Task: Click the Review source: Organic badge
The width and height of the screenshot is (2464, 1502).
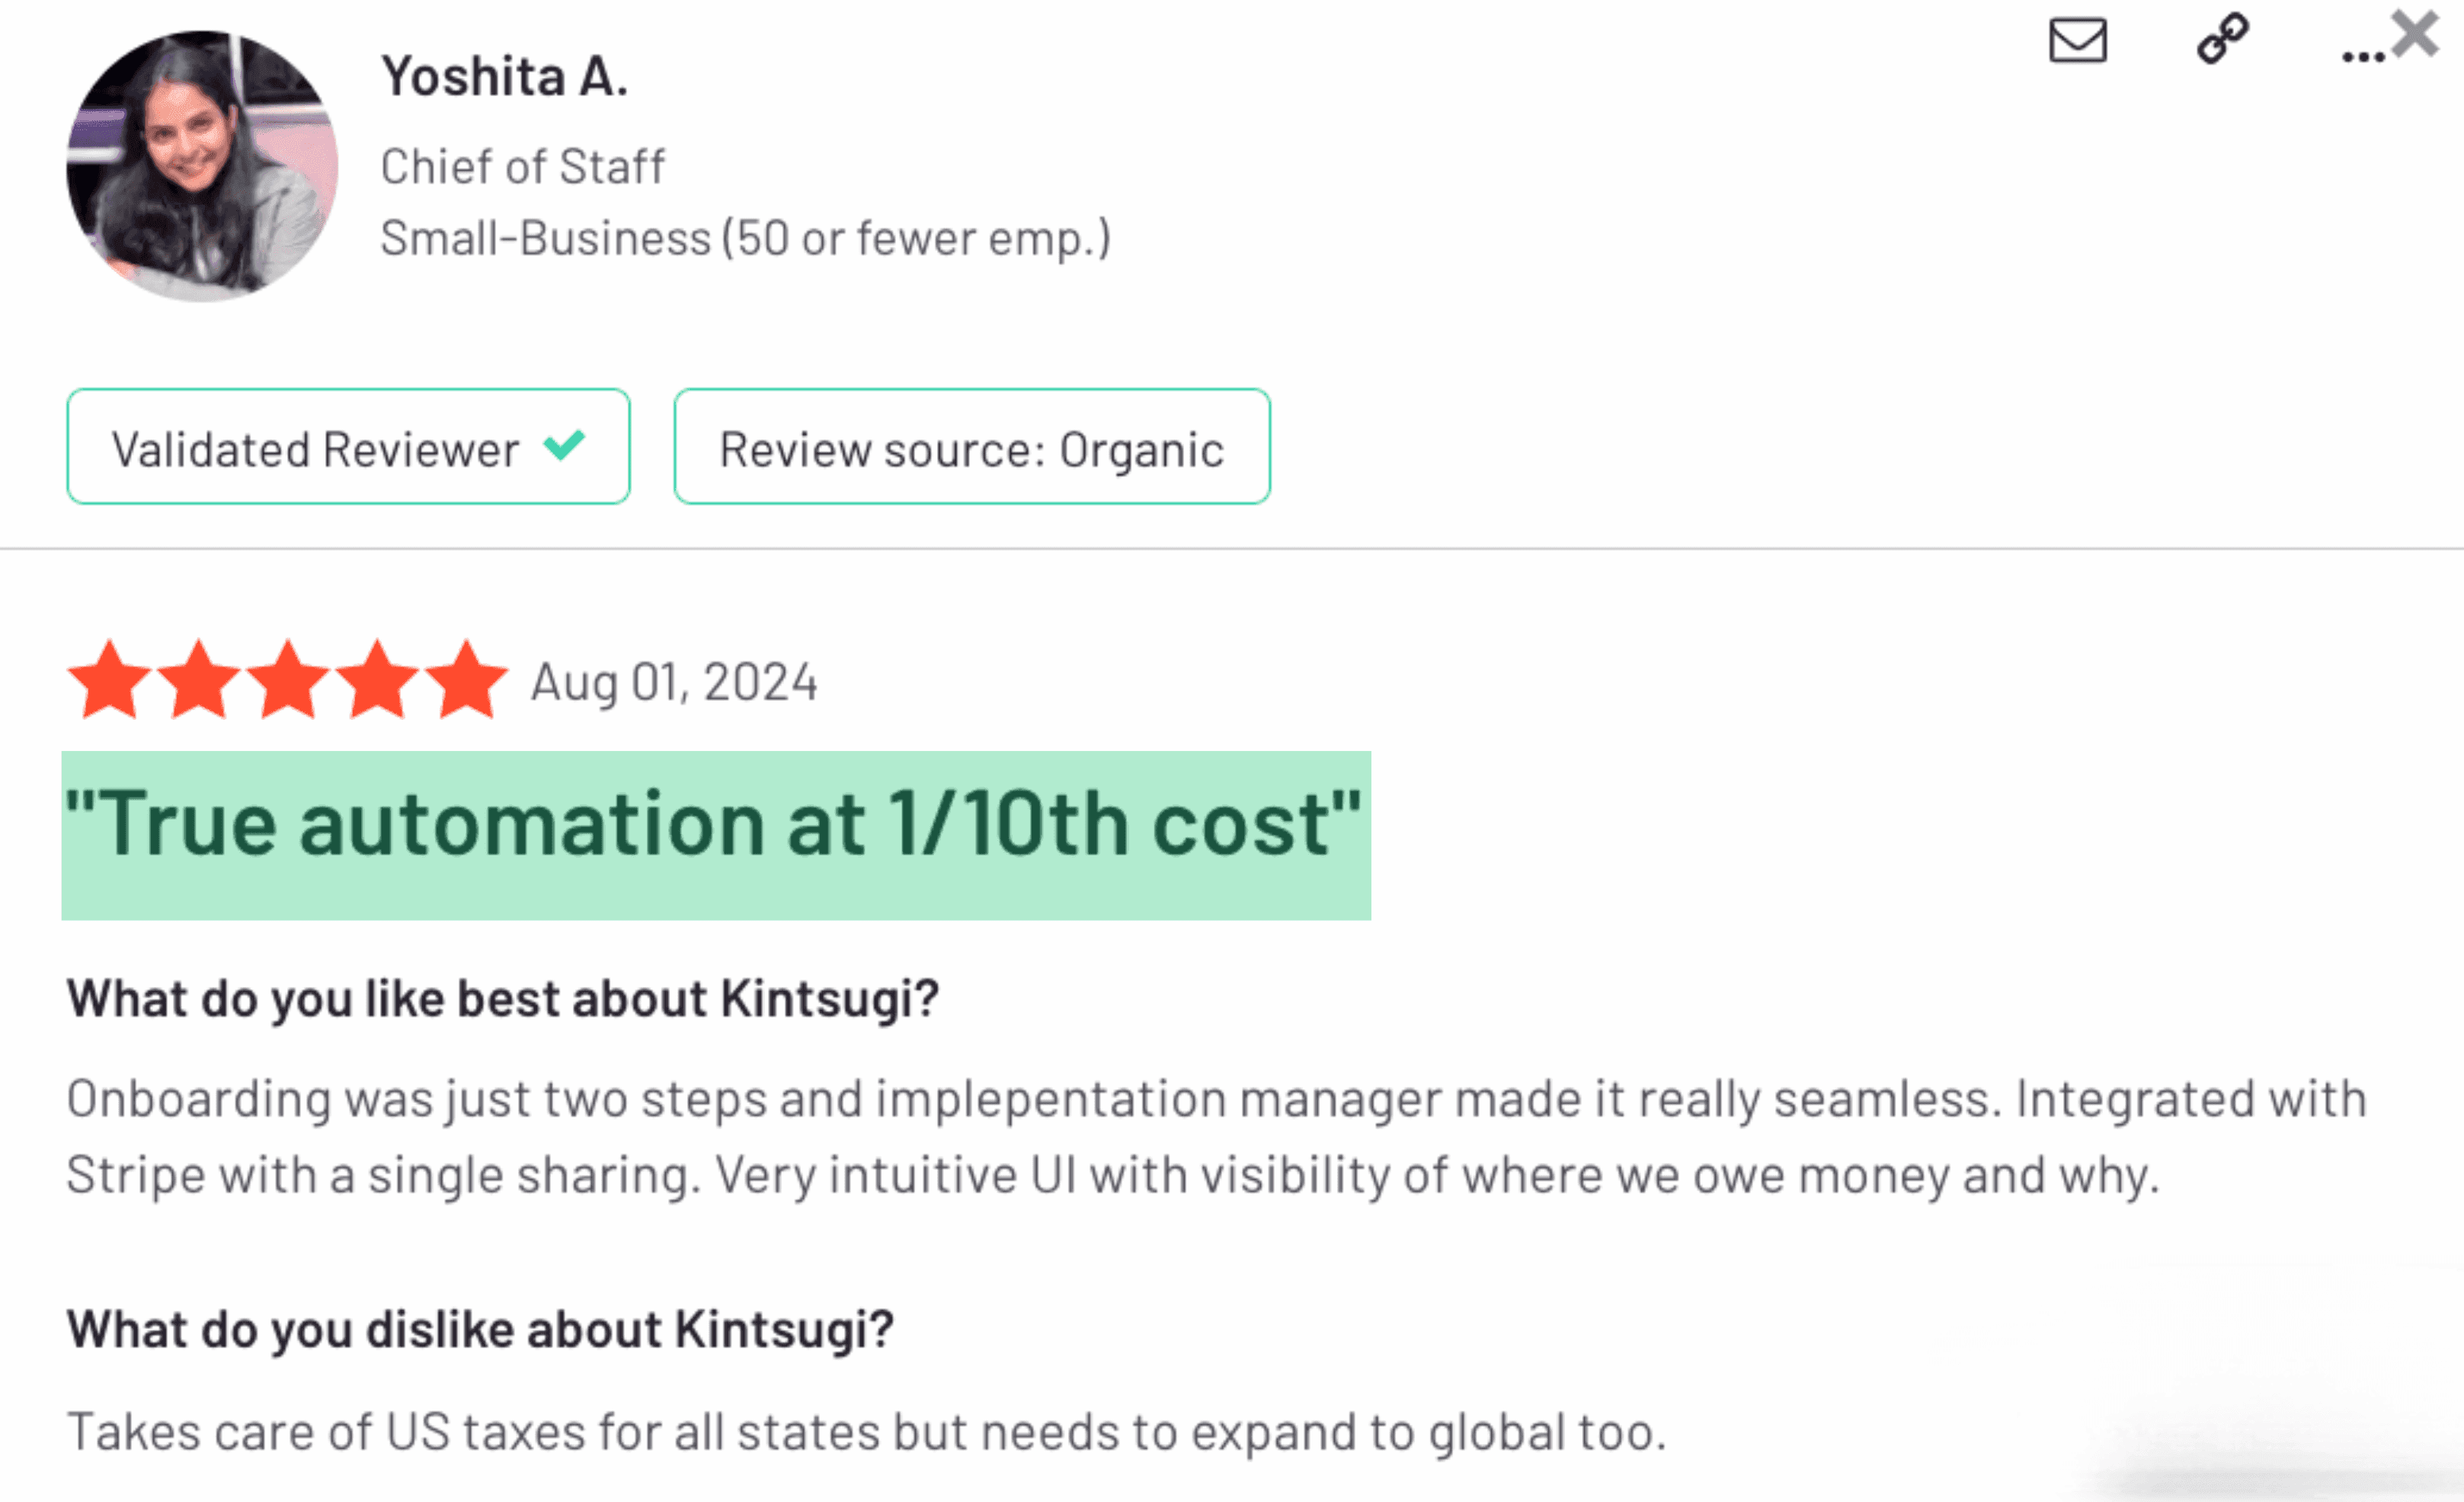Action: pyautogui.click(x=971, y=448)
